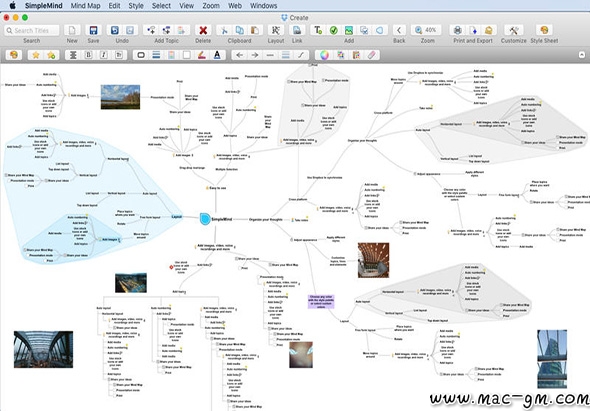This screenshot has width=590, height=411.
Task: Click the yellow star icon in style bar
Action: [x=36, y=55]
